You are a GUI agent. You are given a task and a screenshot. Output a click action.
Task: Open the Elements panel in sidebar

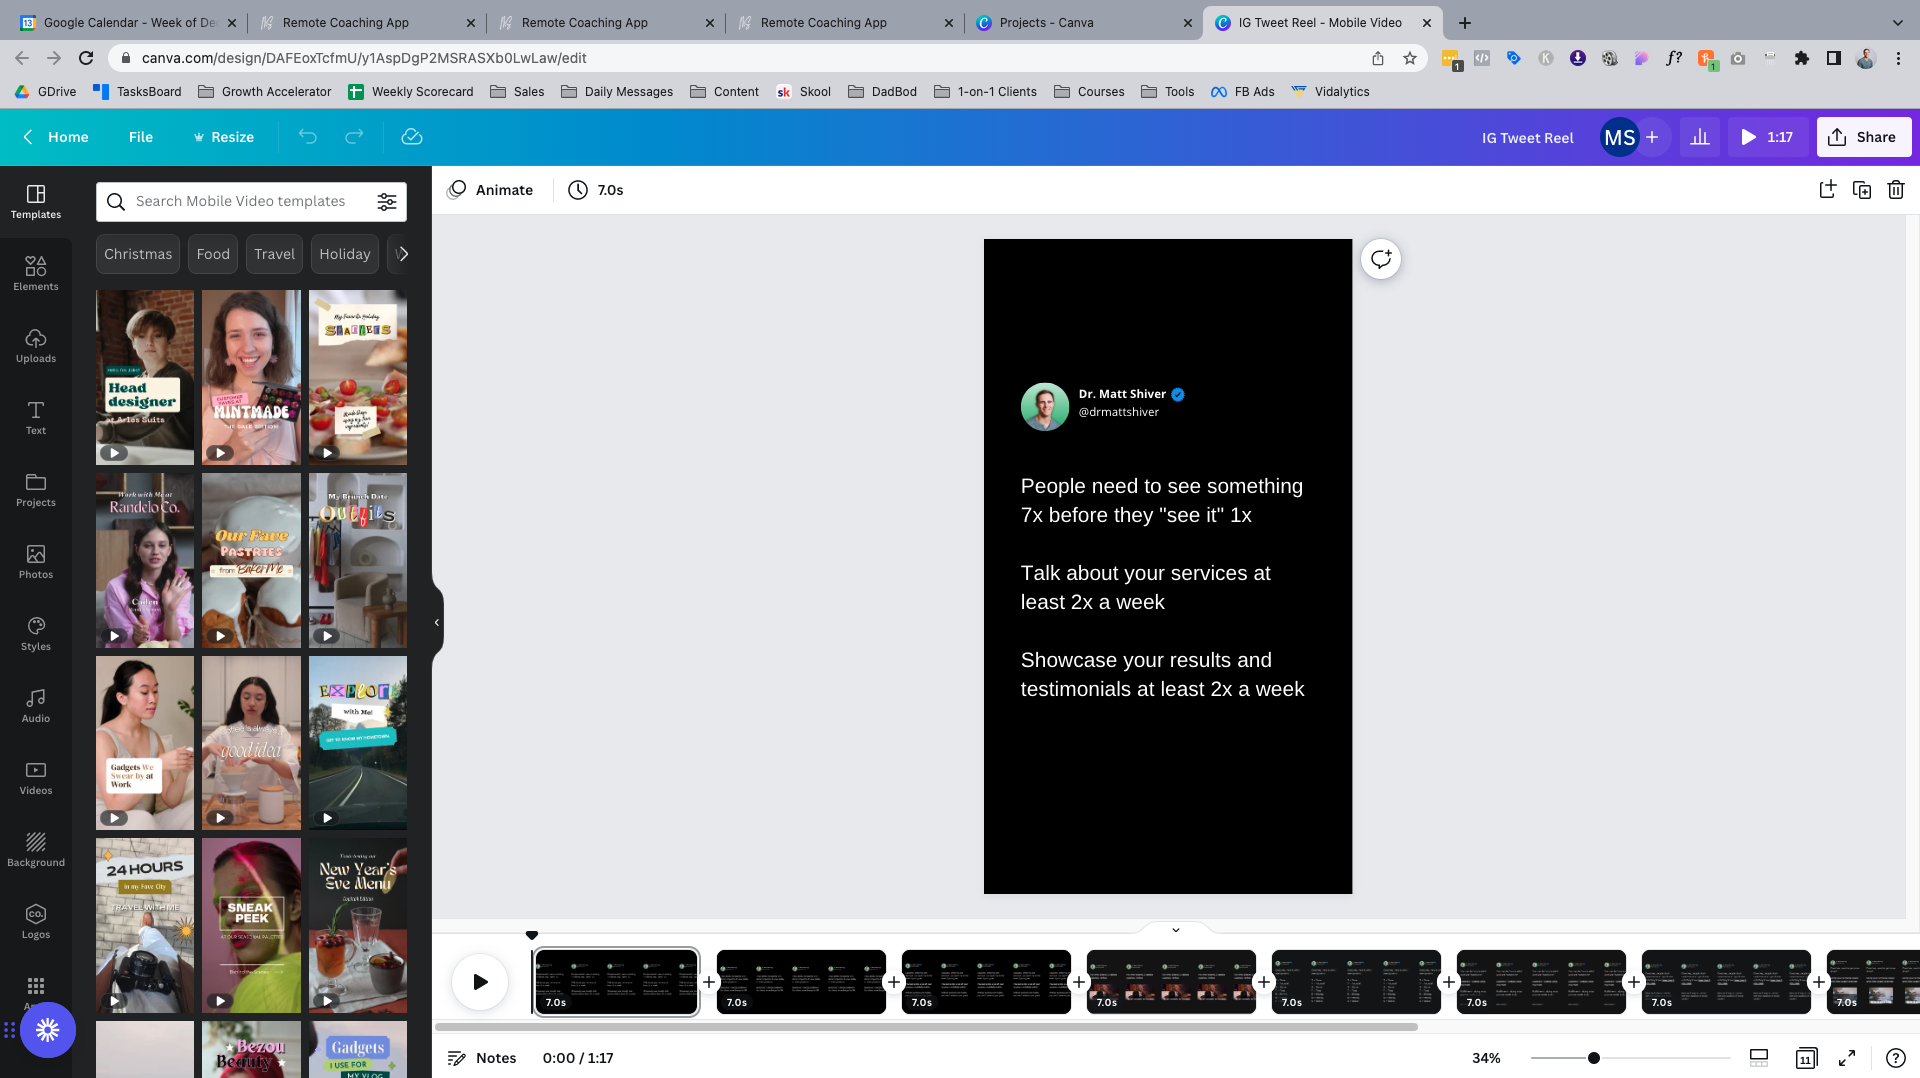click(x=36, y=273)
